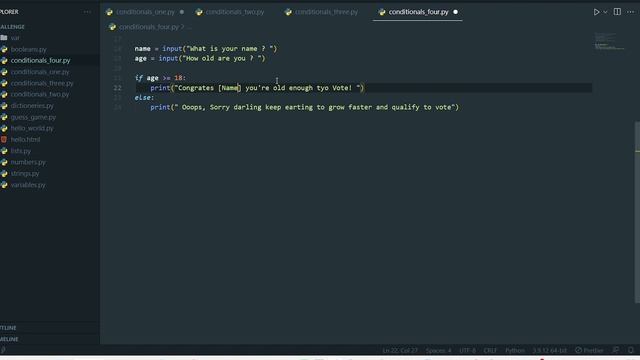Viewport: 640px width, 360px height.
Task: Click line number 22 in gutter
Action: coord(118,88)
